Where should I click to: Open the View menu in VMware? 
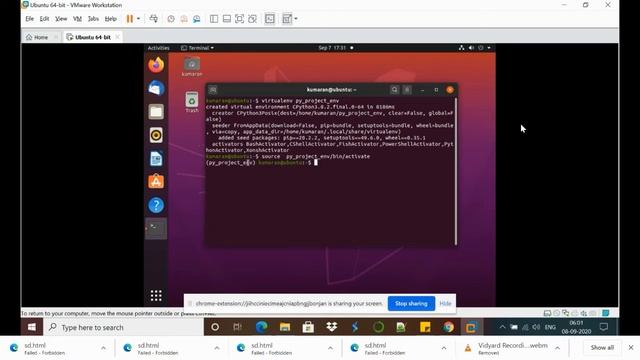point(61,19)
